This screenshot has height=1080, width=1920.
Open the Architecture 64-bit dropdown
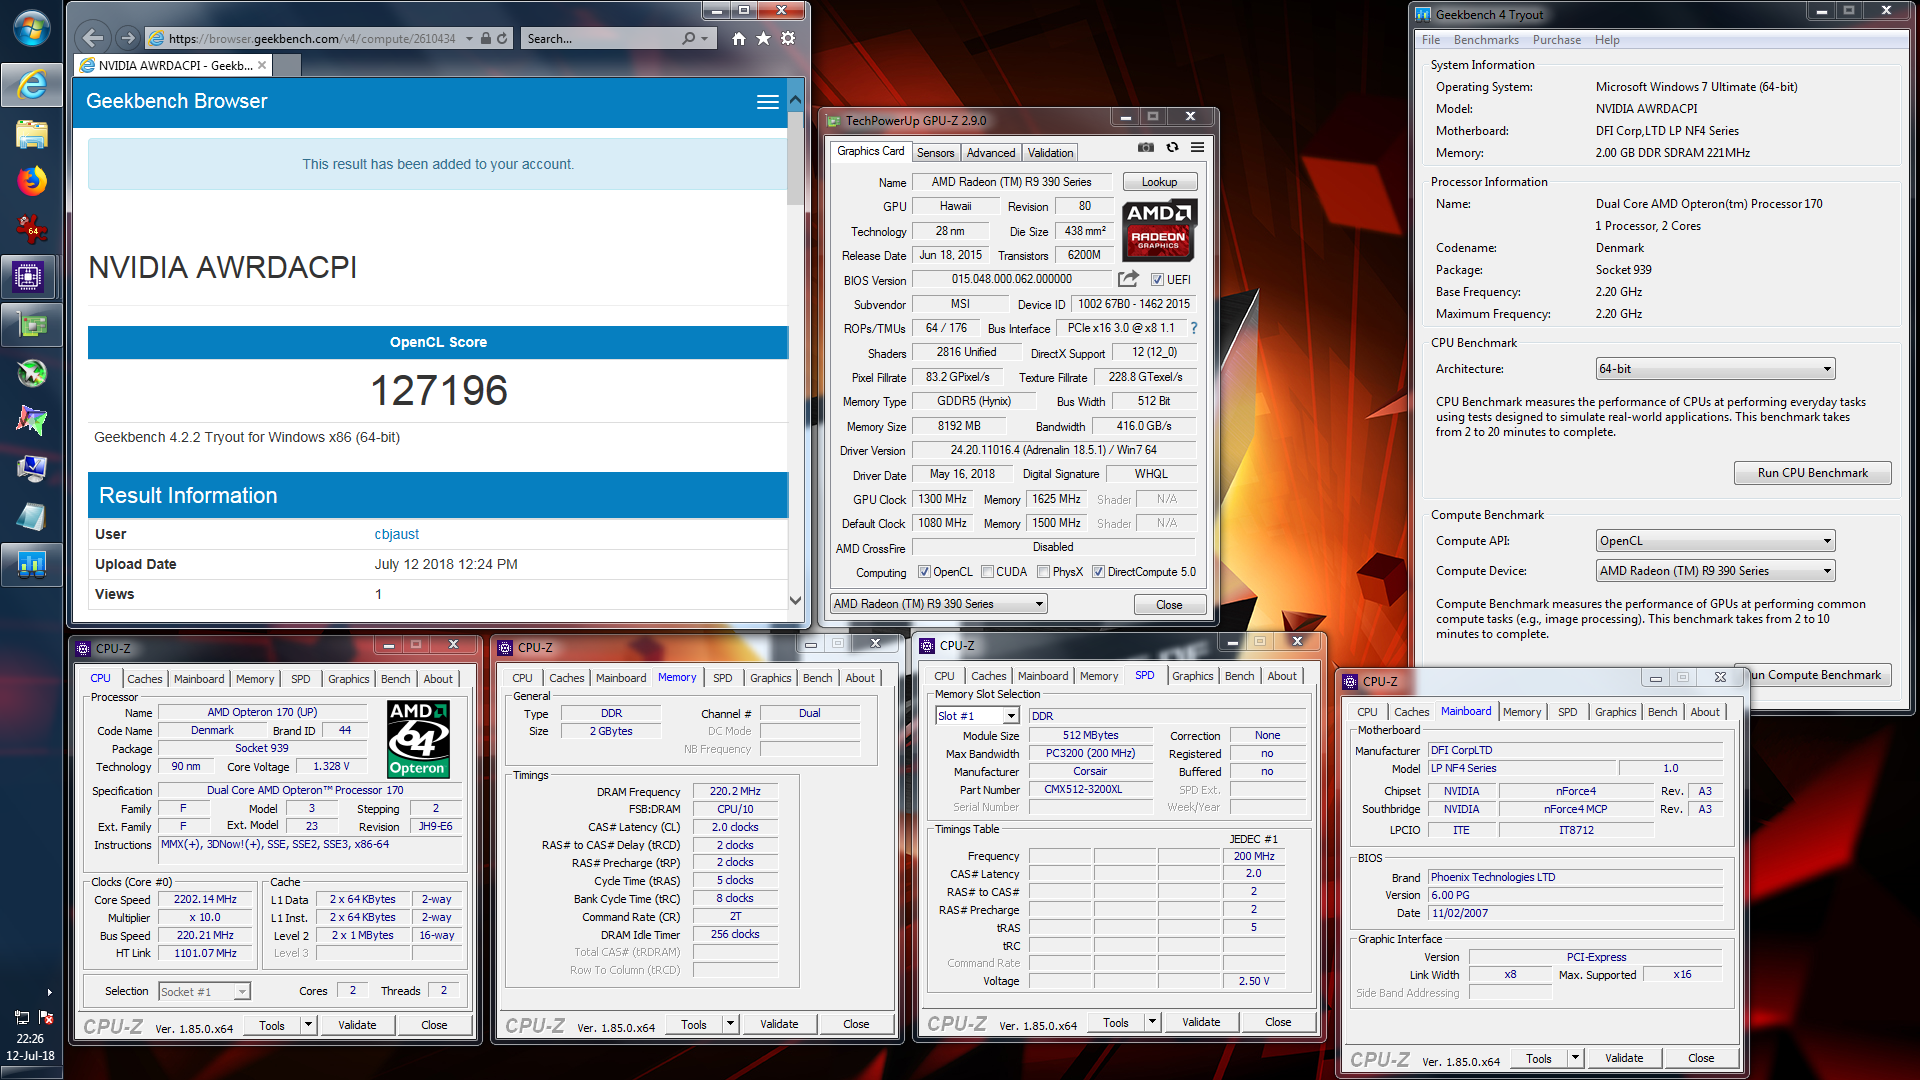[1715, 369]
